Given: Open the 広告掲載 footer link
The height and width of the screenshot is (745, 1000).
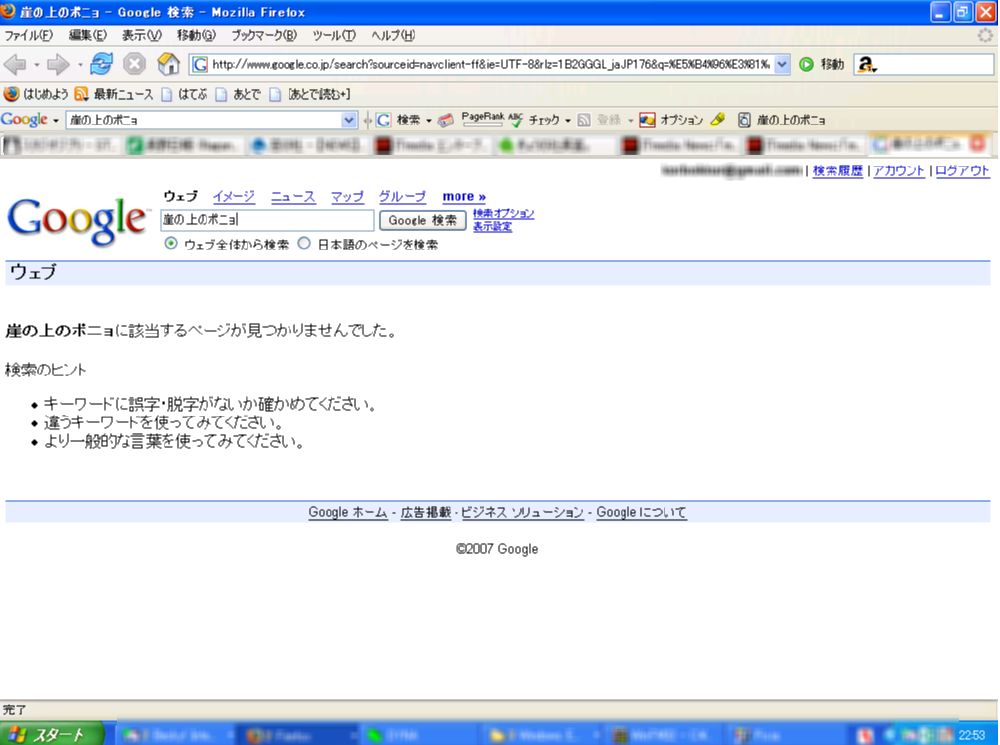Looking at the screenshot, I should tap(425, 512).
